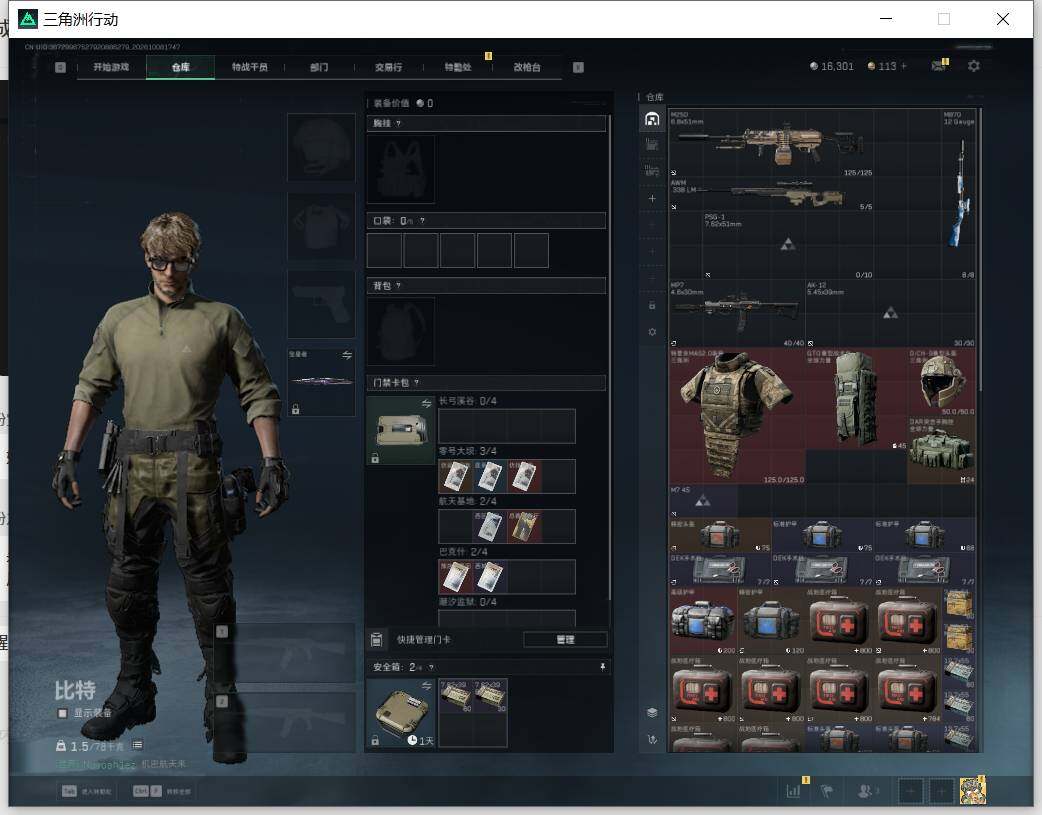Viewport: 1042px width, 815px height.
Task: Expand the 背包 help tooltip
Action: point(398,286)
